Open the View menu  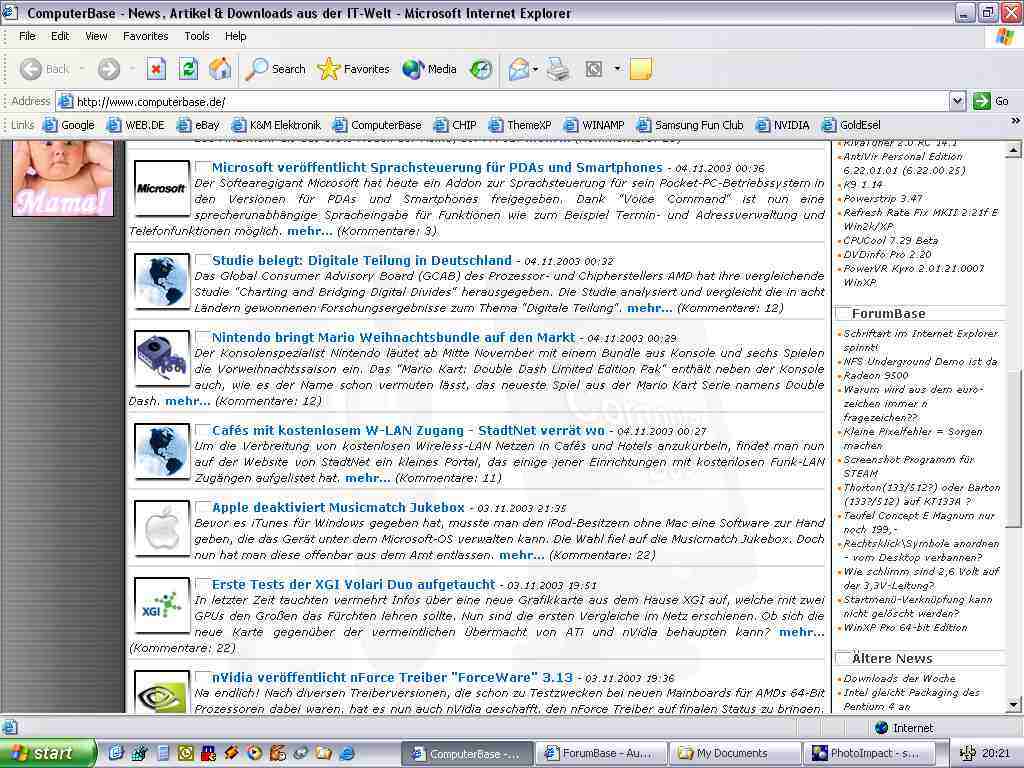point(96,36)
